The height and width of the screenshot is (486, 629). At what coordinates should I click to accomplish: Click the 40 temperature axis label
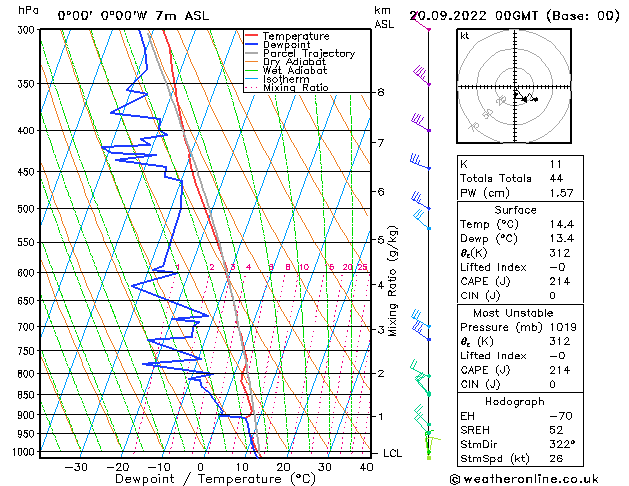(367, 467)
